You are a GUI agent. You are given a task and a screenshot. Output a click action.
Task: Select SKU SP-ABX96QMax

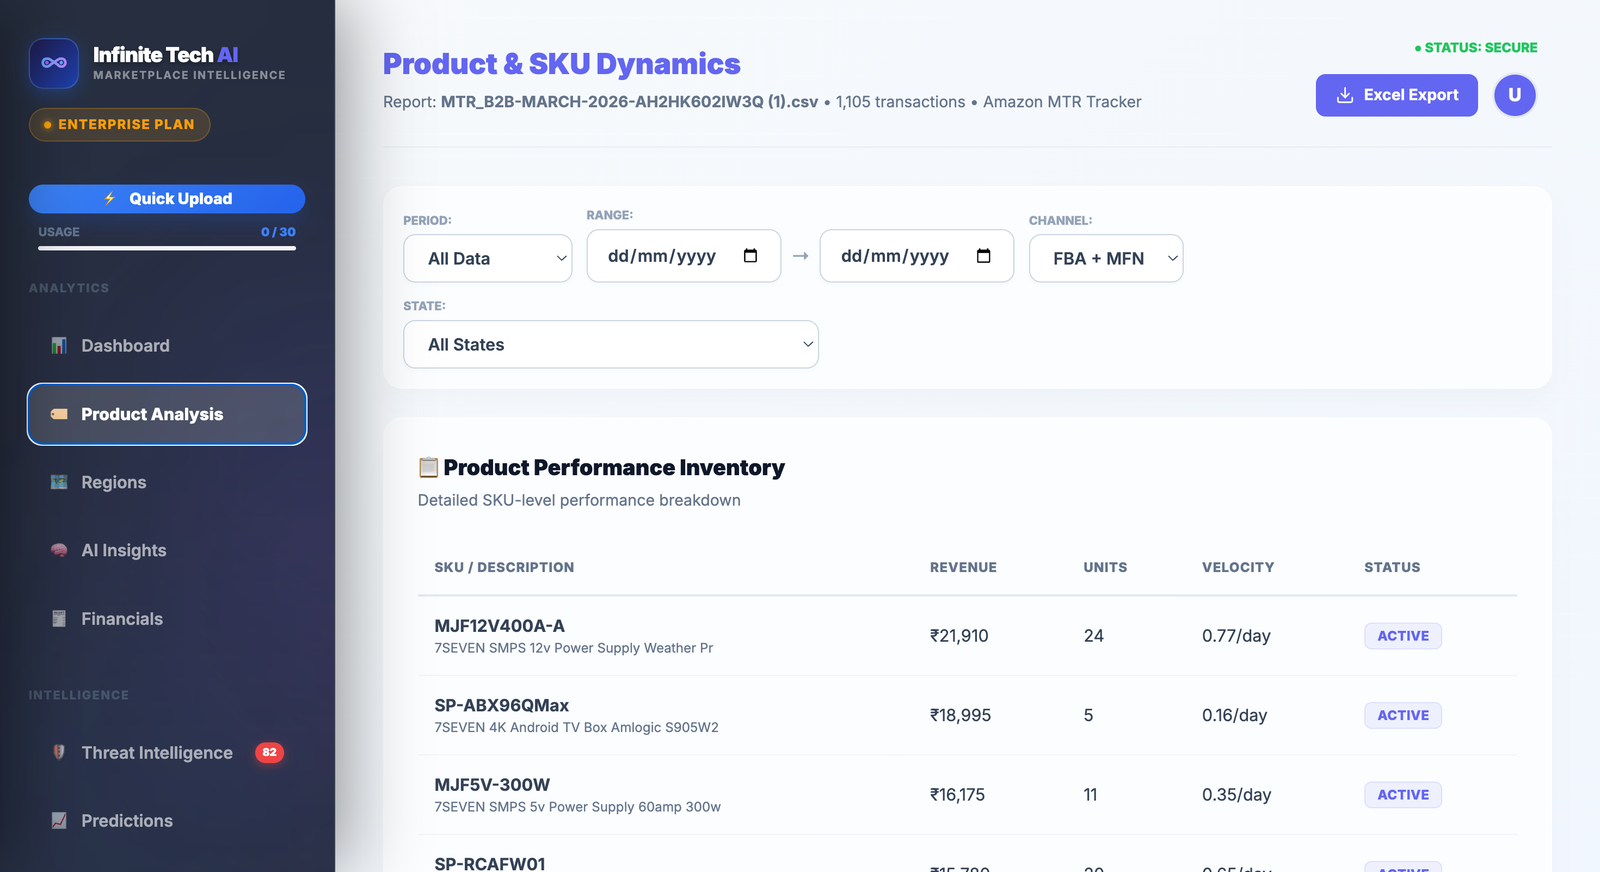[501, 705]
